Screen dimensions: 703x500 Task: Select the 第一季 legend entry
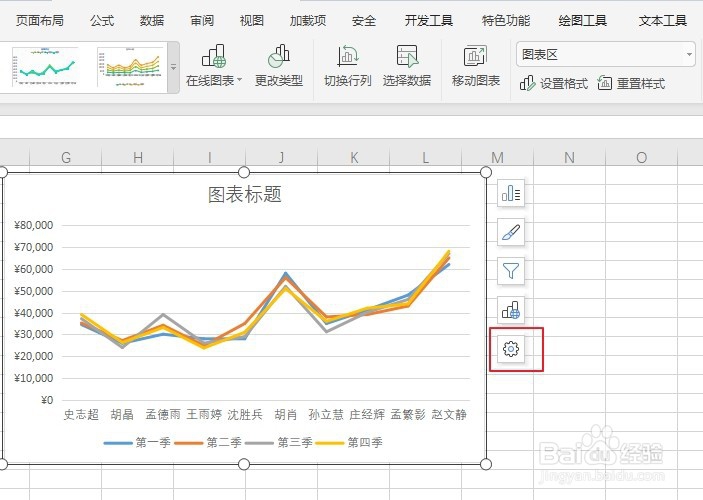[x=137, y=443]
